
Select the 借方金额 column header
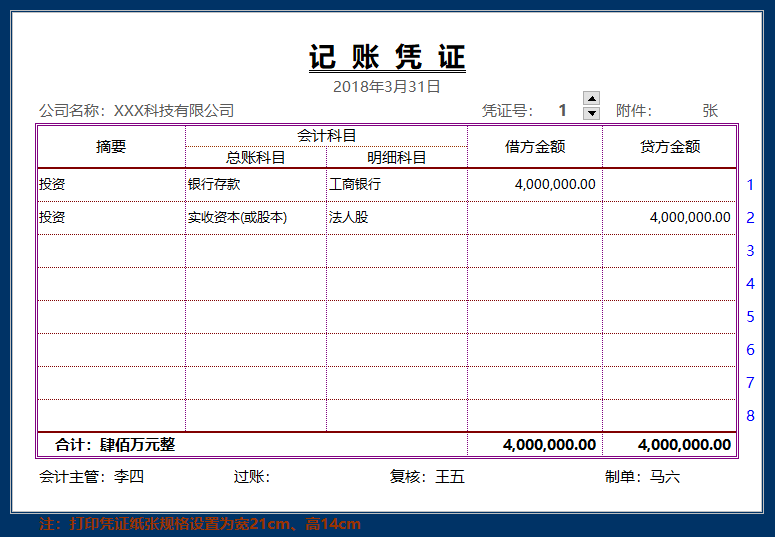pos(535,147)
